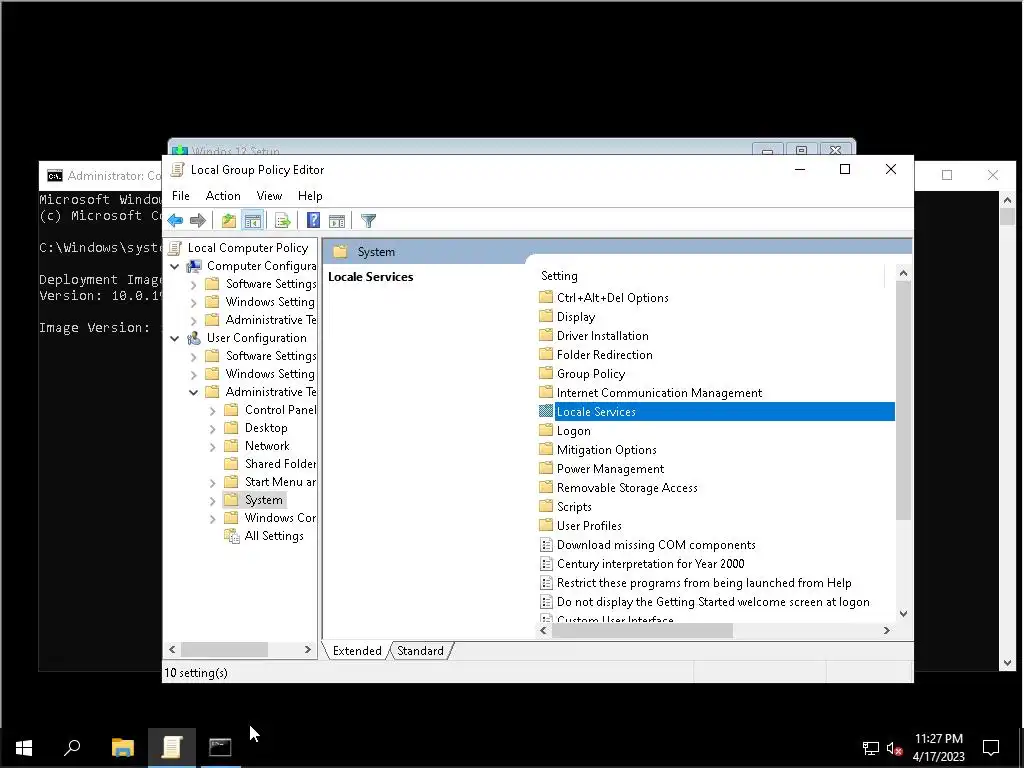Click the Forward arrow toolbar icon
The height and width of the screenshot is (768, 1024).
pyautogui.click(x=198, y=221)
